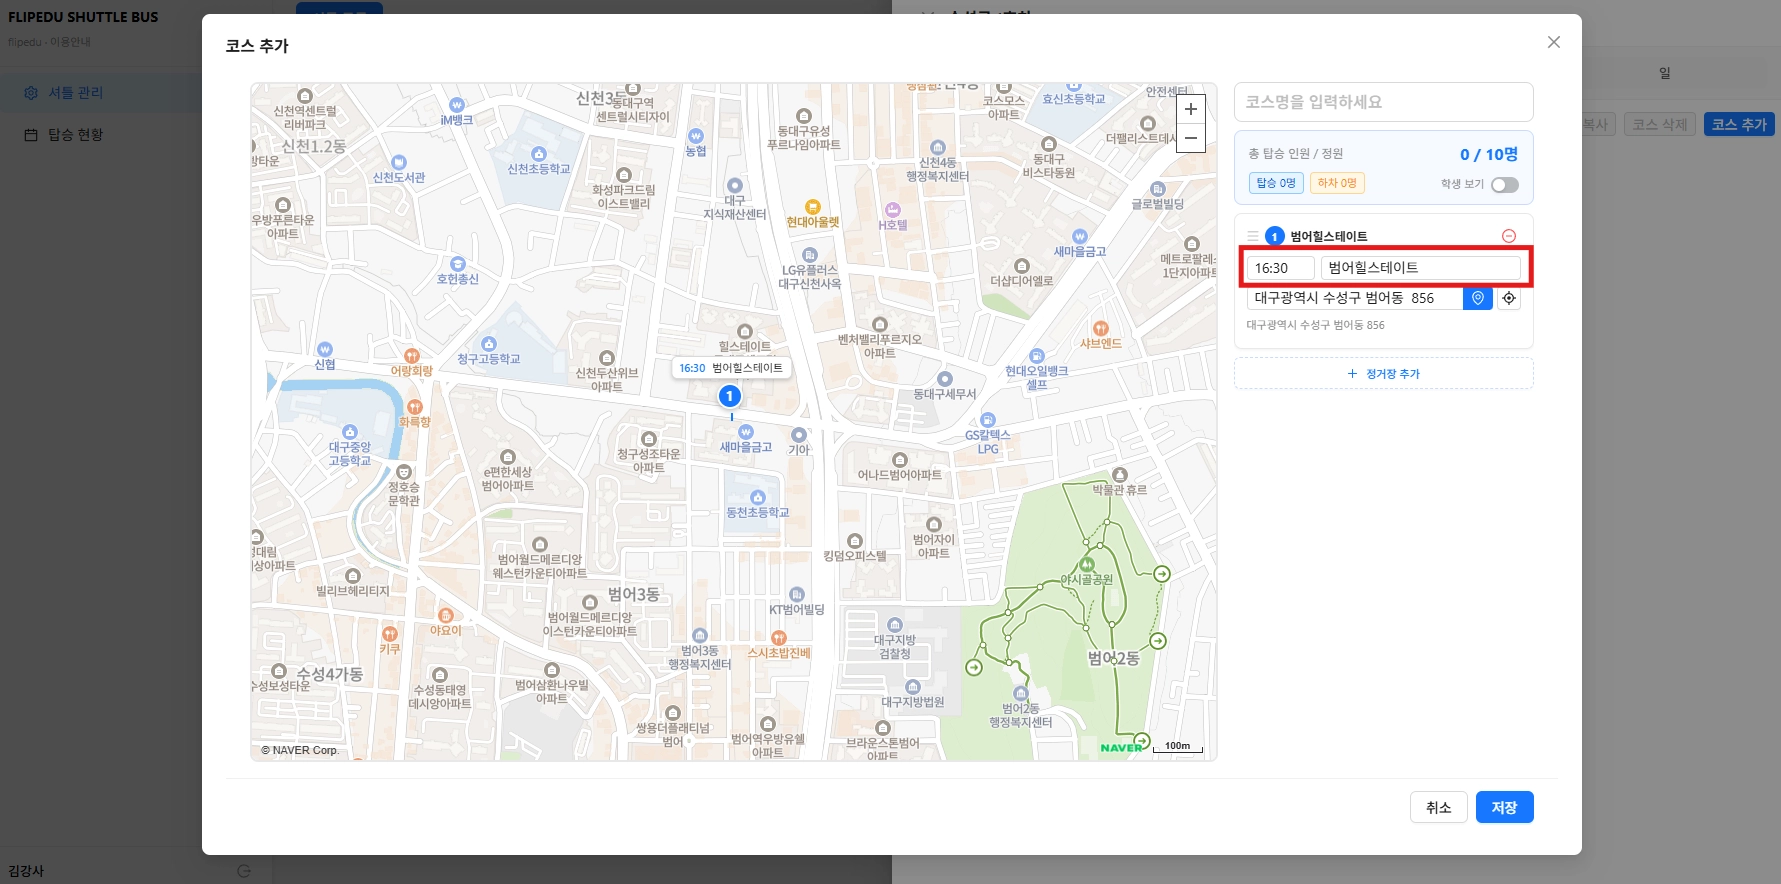Viewport: 1781px width, 884px height.
Task: Click the 어랑회랑 restaurant icon on the map
Action: pos(412,356)
